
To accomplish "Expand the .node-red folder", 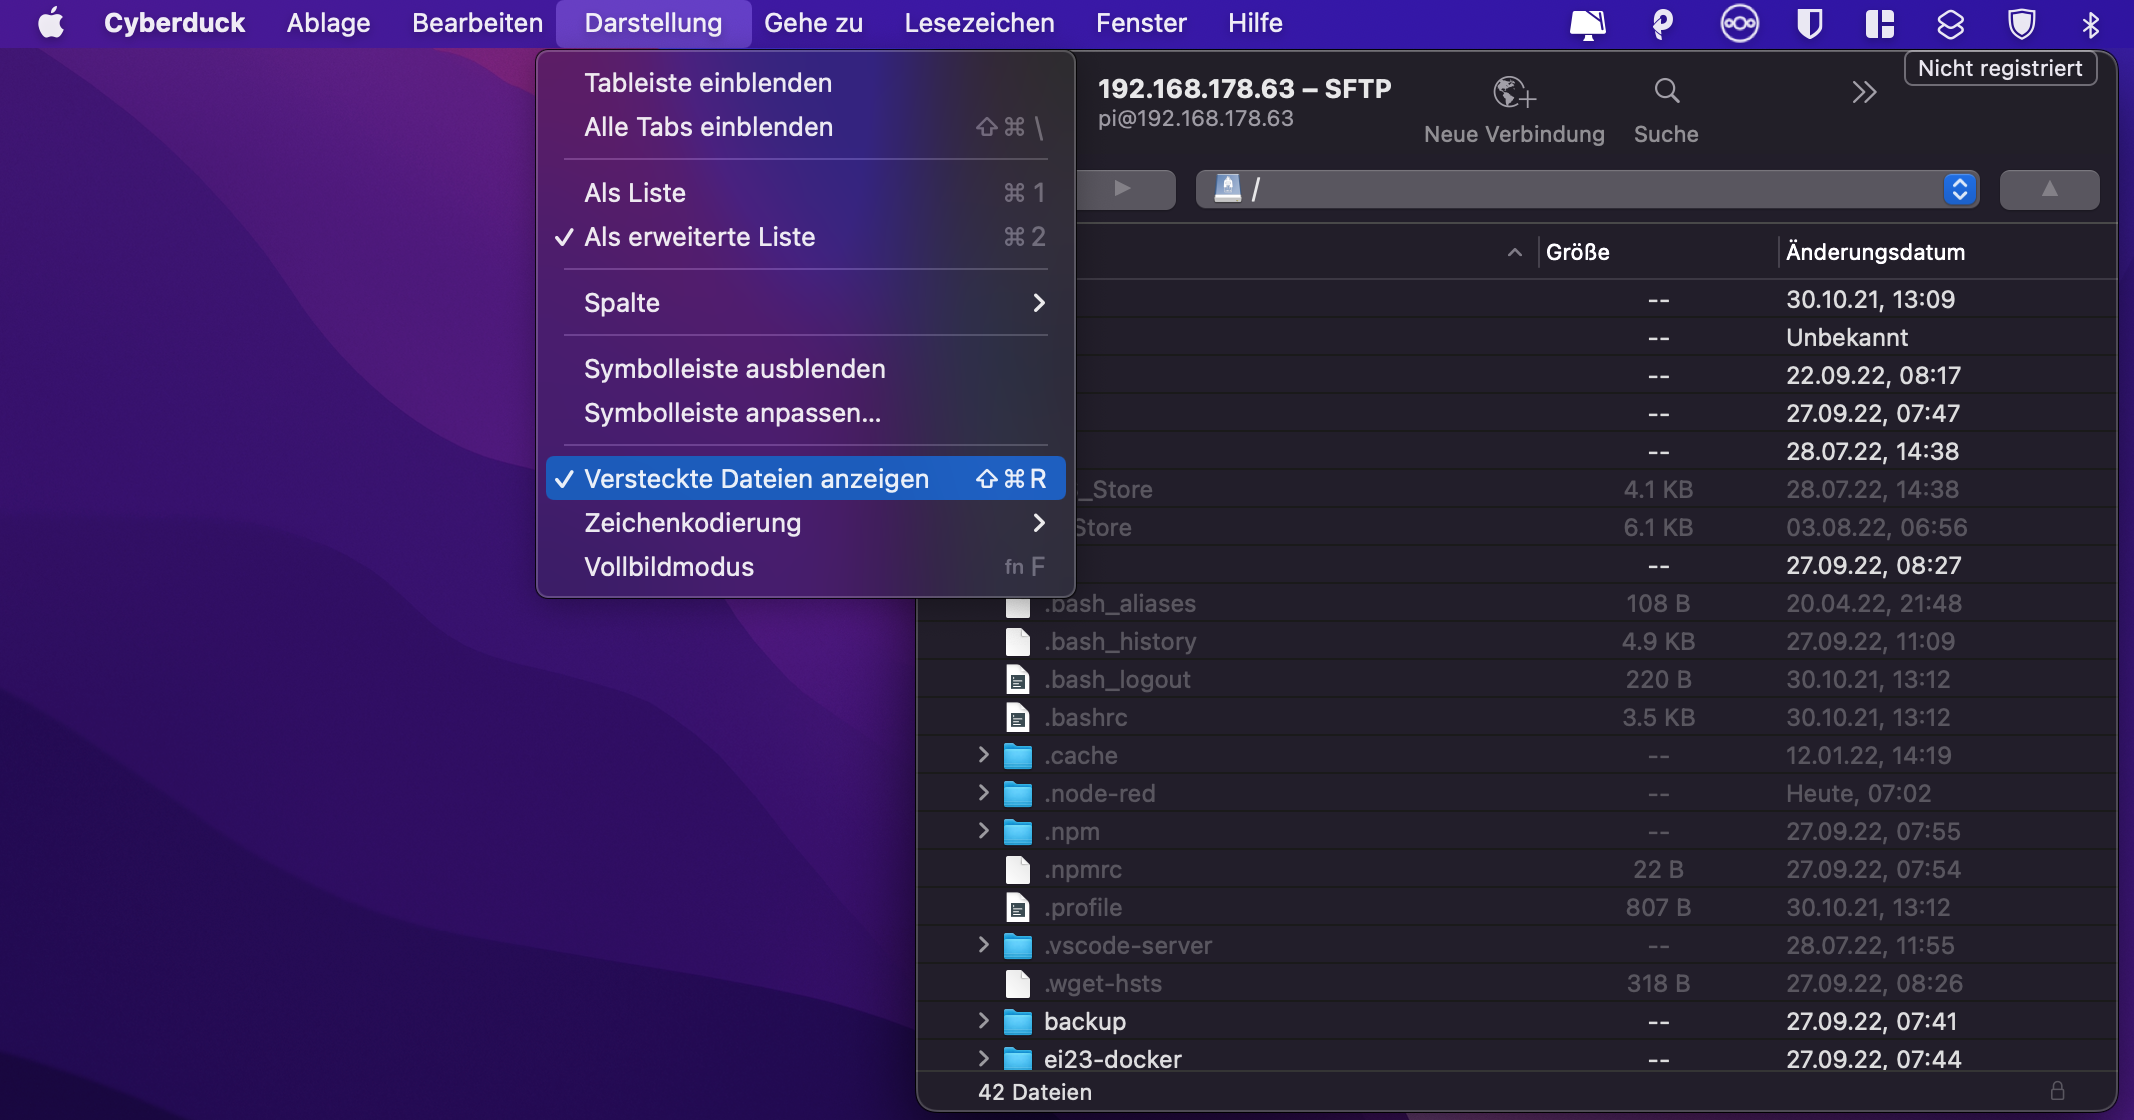I will click(983, 793).
